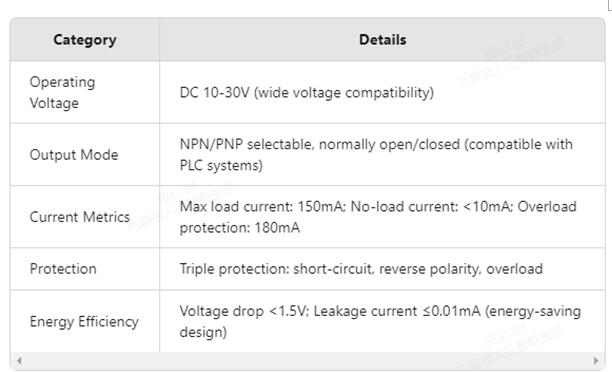The width and height of the screenshot is (612, 372).
Task: Click the PLC systems text in Output Mode
Action: point(221,166)
